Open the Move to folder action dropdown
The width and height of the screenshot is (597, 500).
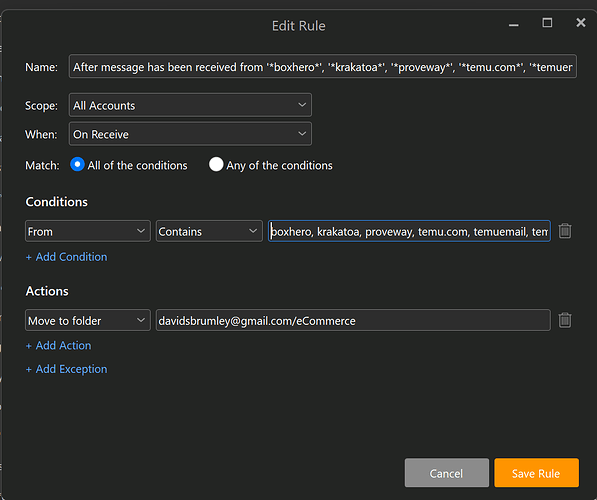coord(88,320)
